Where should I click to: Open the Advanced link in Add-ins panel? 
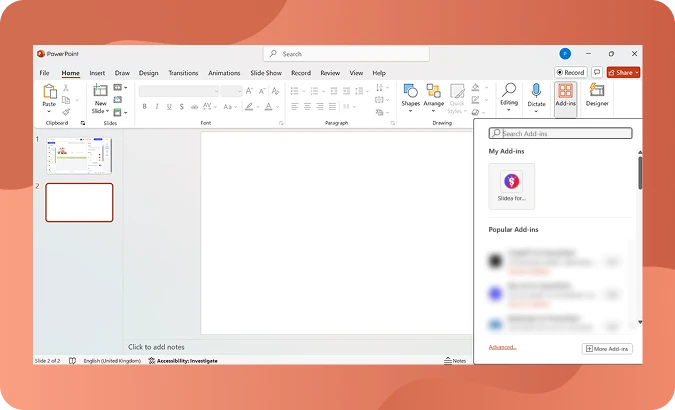coord(502,347)
